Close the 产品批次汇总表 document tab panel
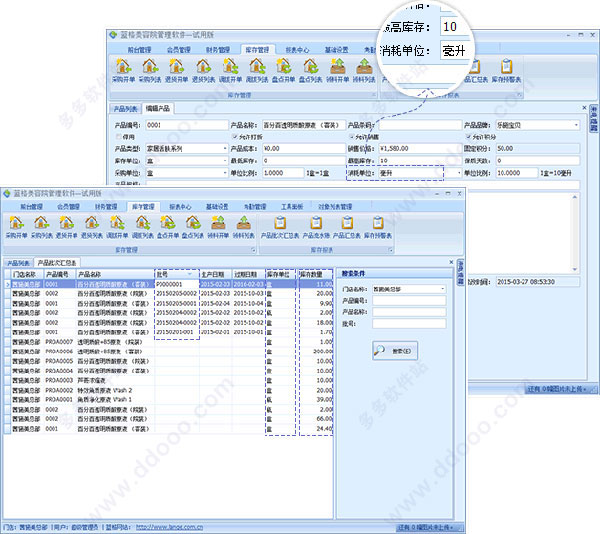The width and height of the screenshot is (600, 534). [451, 262]
